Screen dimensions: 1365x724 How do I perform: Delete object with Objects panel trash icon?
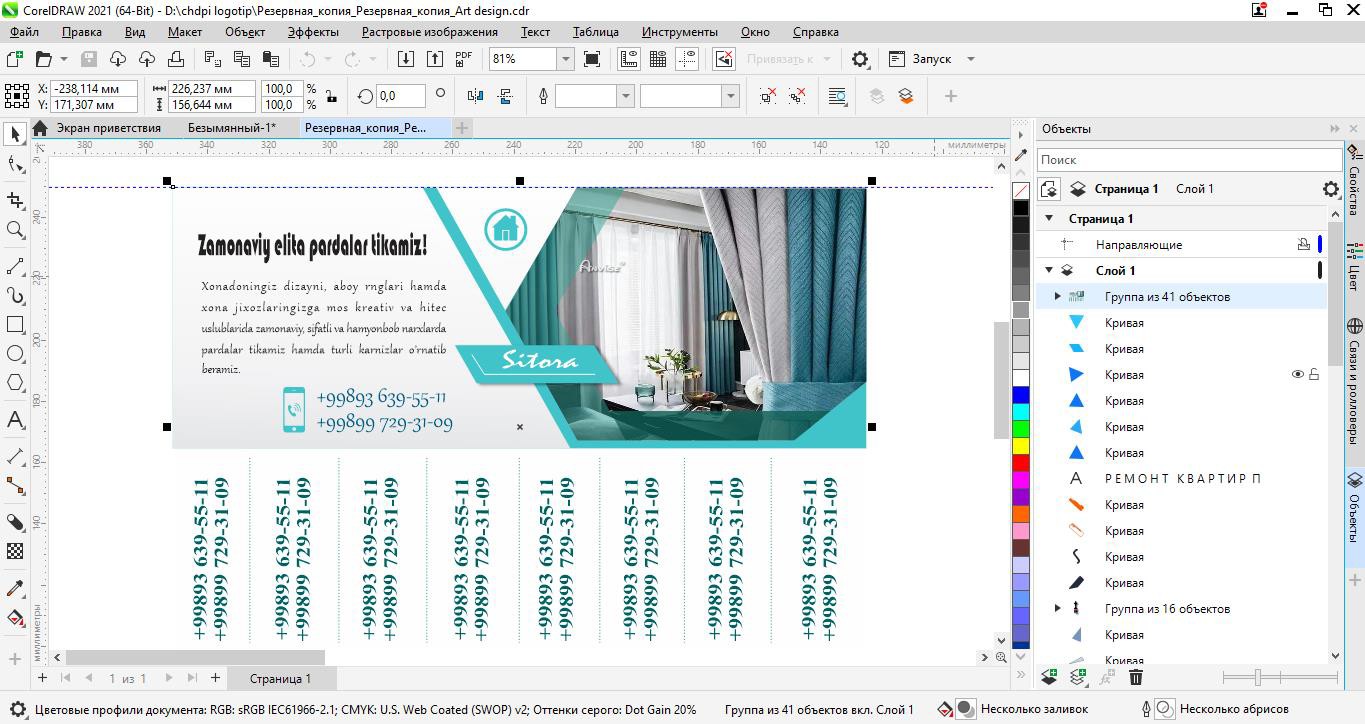(1136, 677)
